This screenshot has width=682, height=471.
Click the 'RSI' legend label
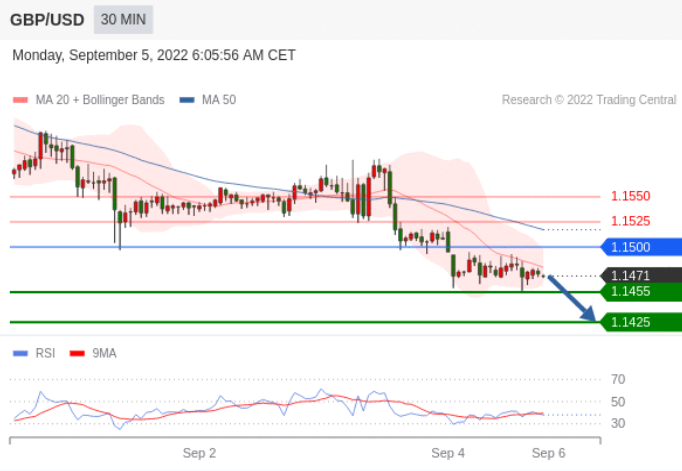(x=45, y=354)
